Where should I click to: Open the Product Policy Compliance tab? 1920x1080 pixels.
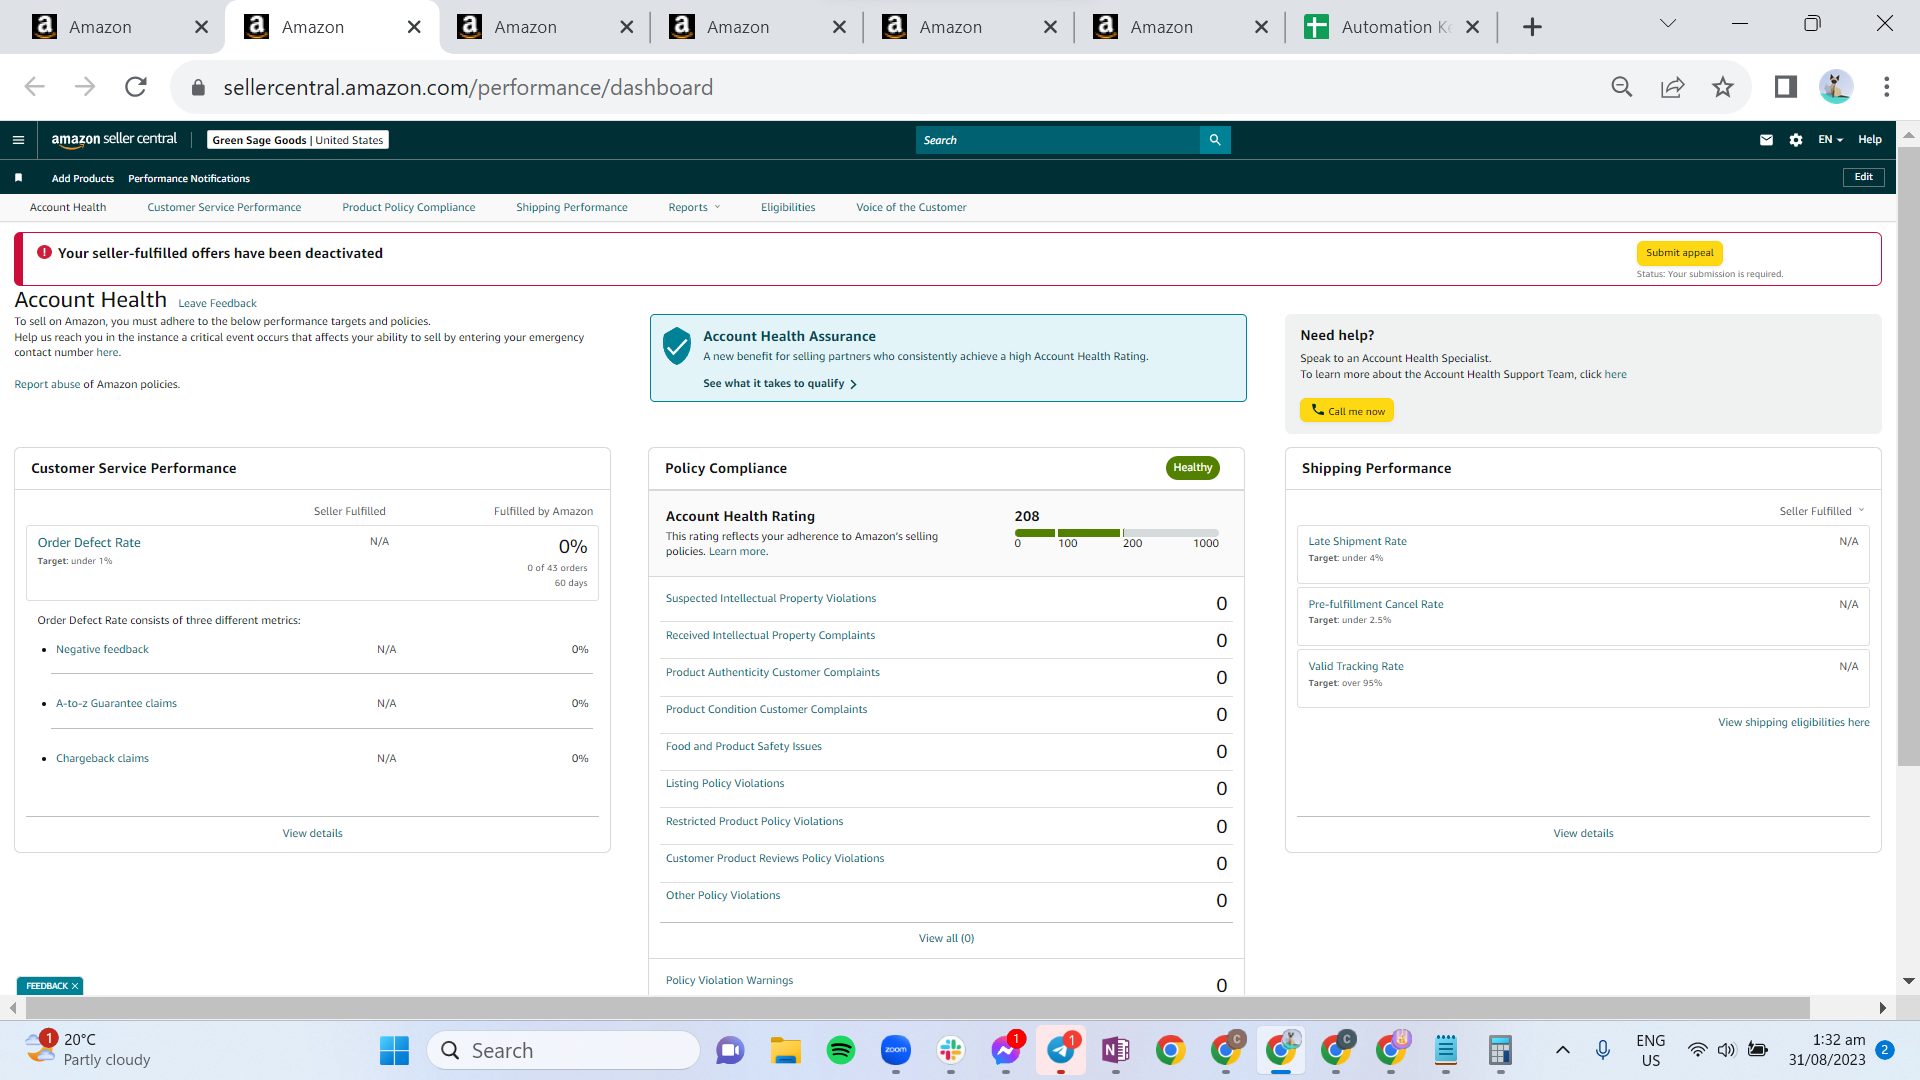[x=409, y=207]
